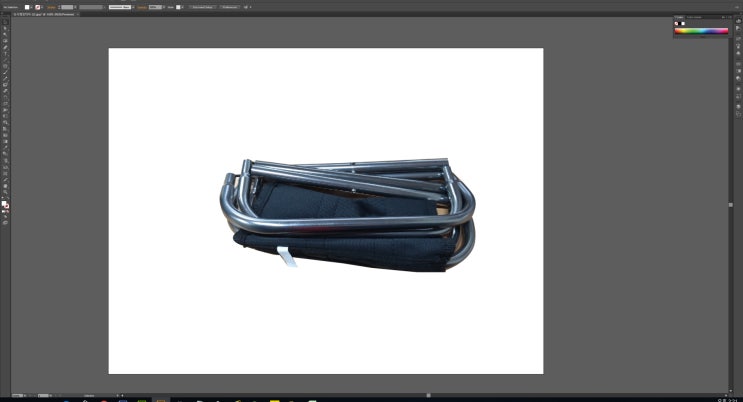Viewport: 743px width, 402px height.
Task: Select the Blend tool
Action: (x=5, y=154)
